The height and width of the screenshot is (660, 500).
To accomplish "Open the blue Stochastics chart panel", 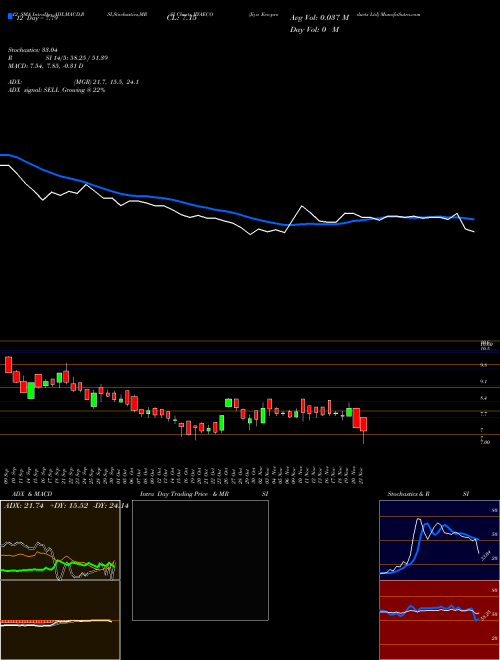I will (439, 540).
